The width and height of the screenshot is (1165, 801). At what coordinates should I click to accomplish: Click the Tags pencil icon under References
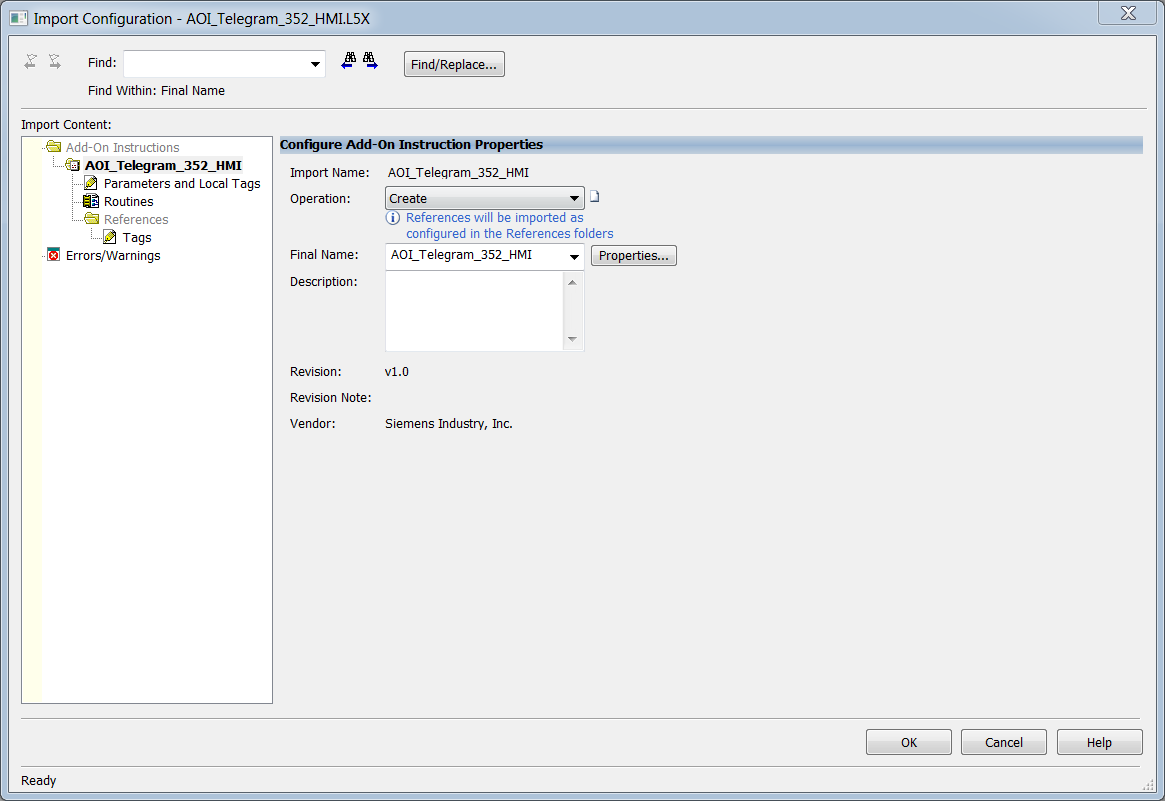[x=110, y=238]
